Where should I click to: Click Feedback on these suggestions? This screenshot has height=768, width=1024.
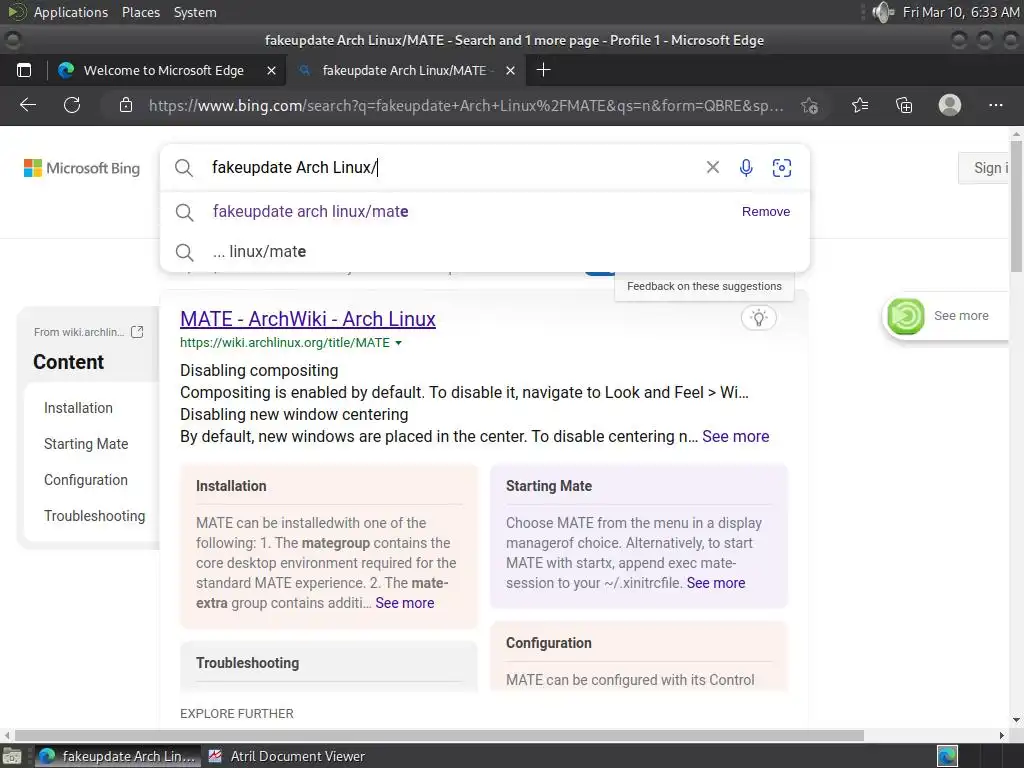[704, 286]
